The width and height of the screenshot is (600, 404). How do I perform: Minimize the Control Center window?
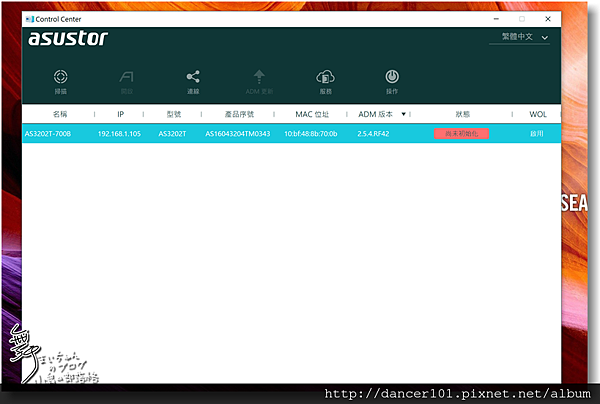(x=496, y=19)
